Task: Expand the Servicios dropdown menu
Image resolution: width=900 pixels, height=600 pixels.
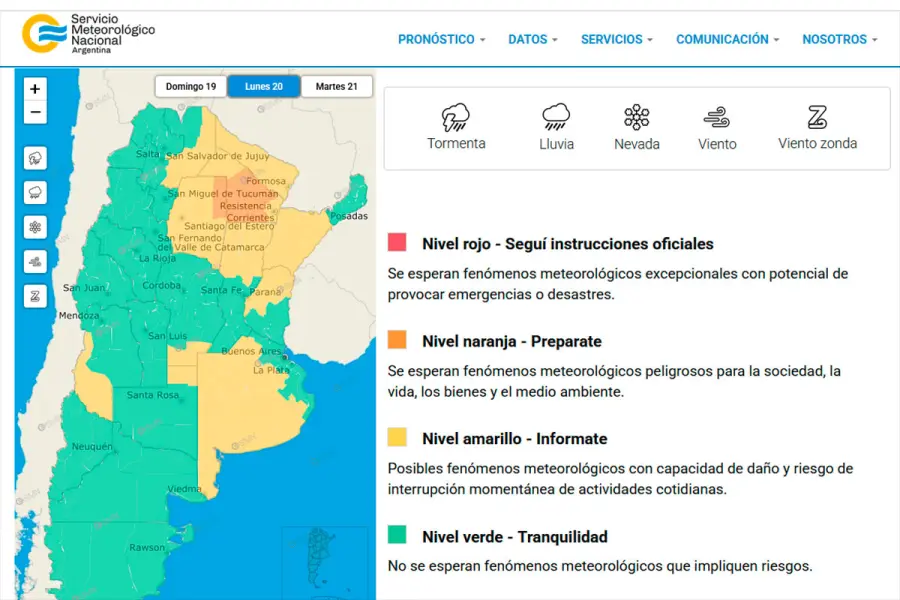Action: (x=616, y=39)
